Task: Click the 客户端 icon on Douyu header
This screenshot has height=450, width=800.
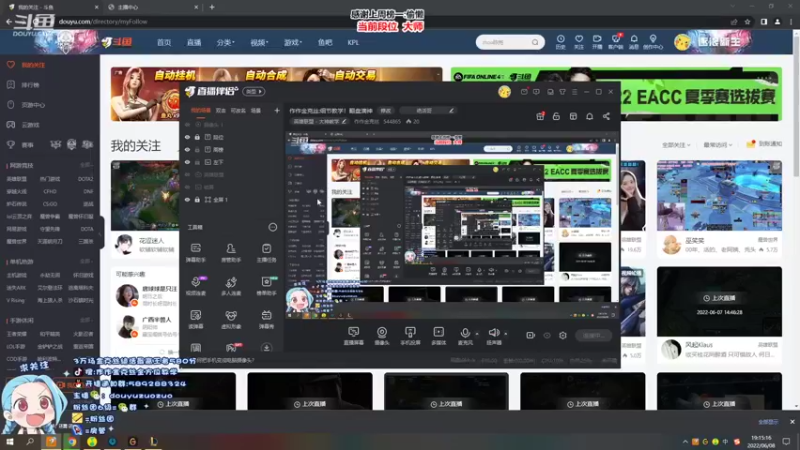Action: (615, 42)
